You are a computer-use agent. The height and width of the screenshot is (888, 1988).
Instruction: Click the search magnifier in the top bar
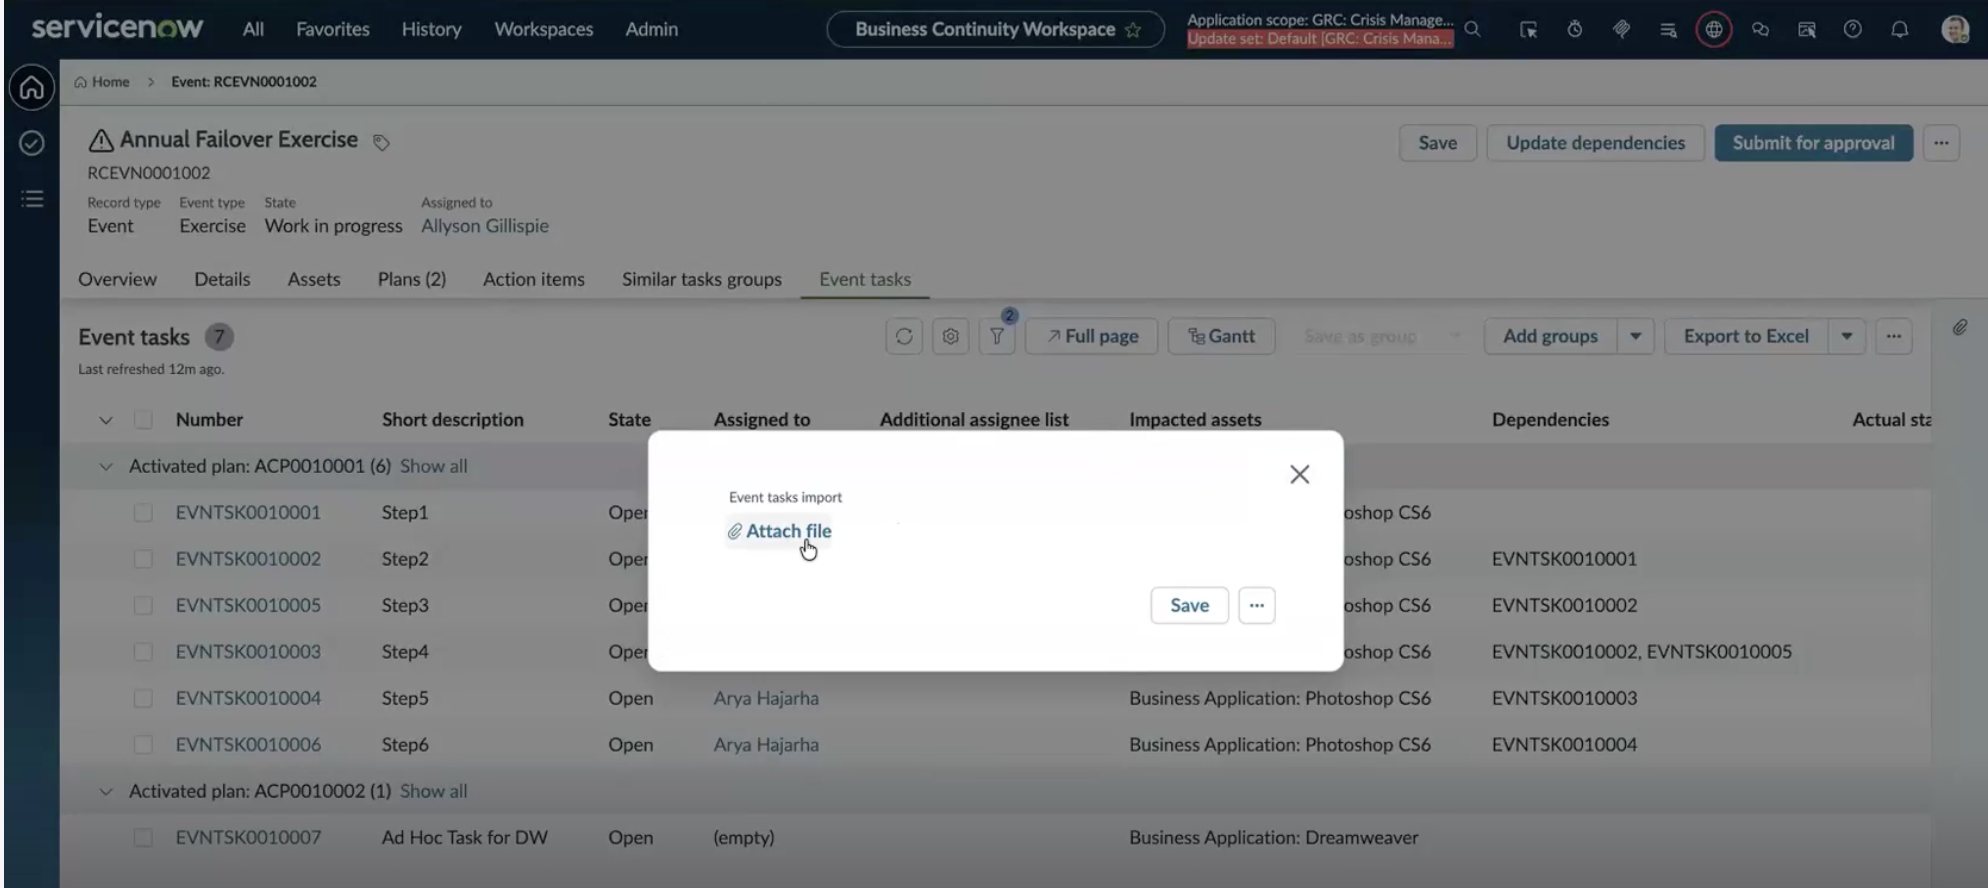[x=1472, y=29]
